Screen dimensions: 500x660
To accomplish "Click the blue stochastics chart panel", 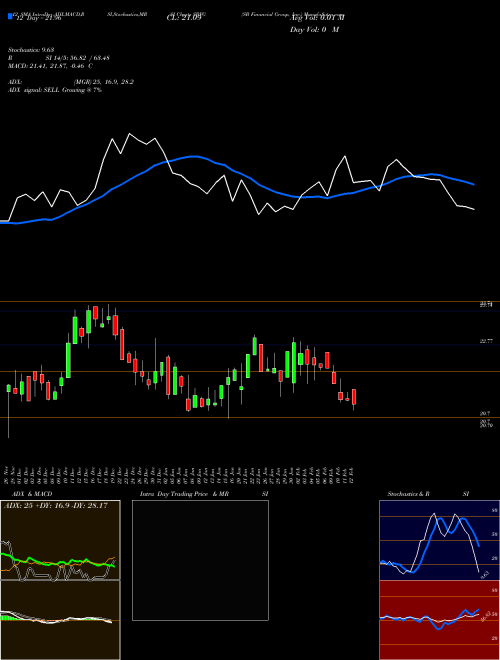I will [x=439, y=540].
